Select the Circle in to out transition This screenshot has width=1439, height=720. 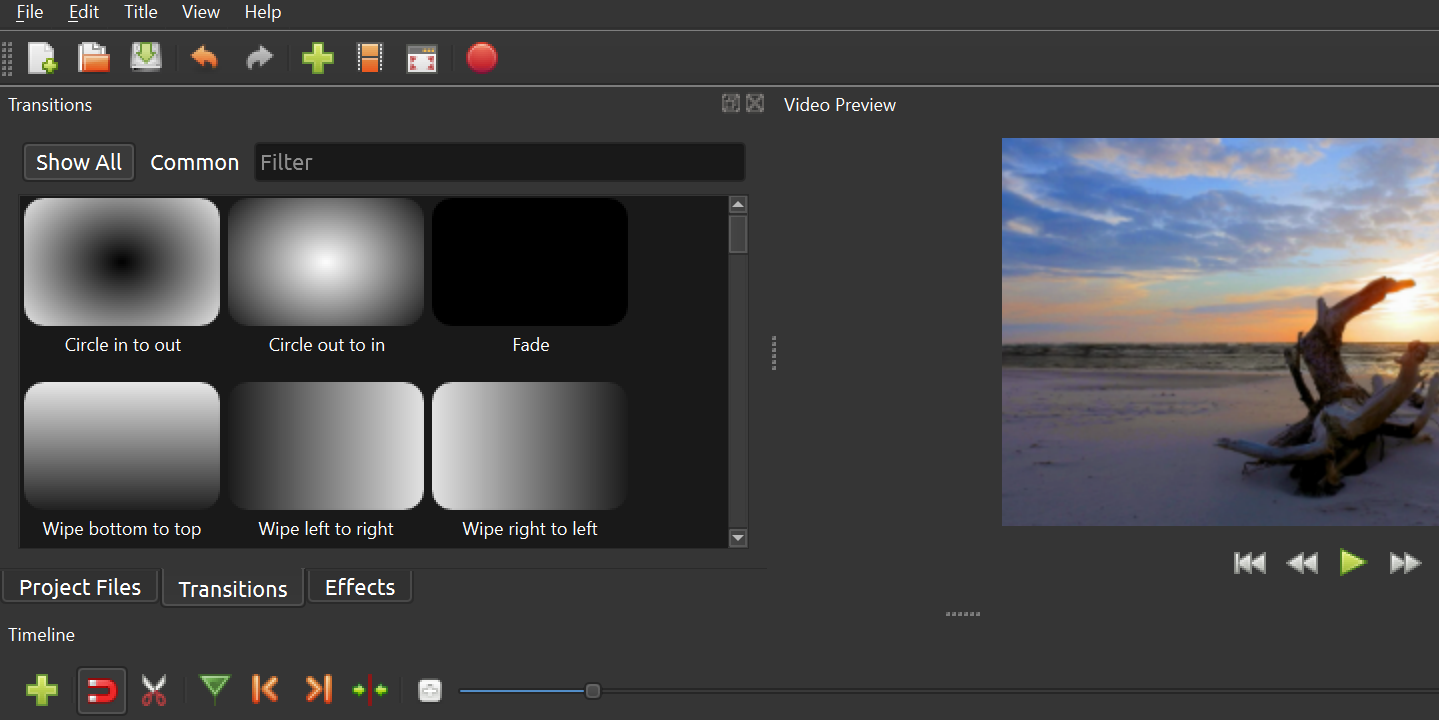click(122, 262)
